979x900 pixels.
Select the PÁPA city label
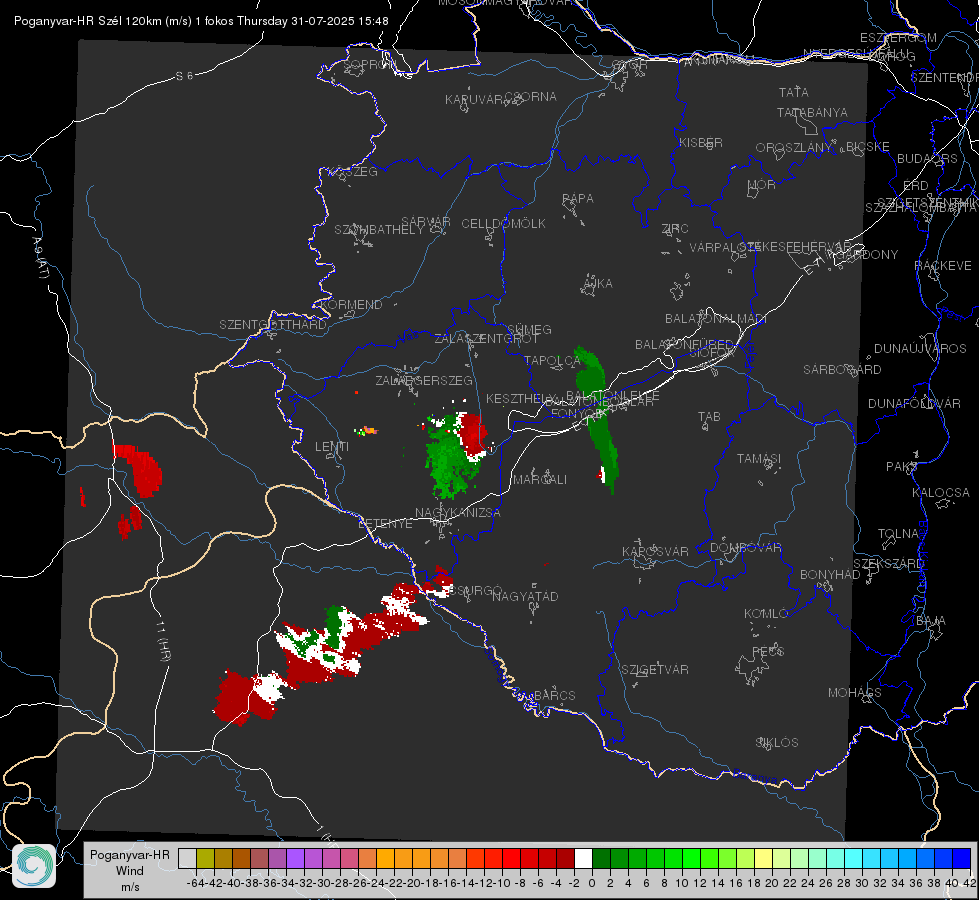(578, 198)
